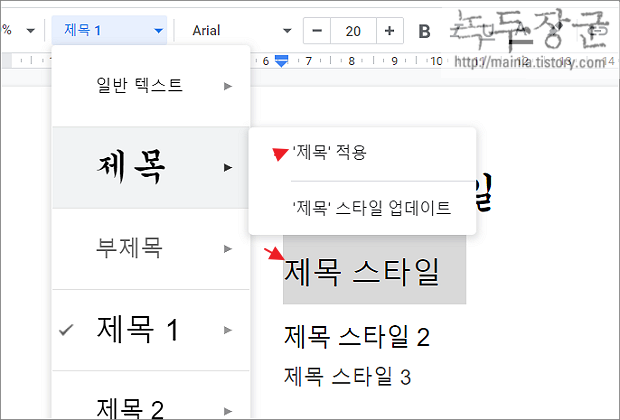Select the 제목 style option
Screen dimensions: 620x420
point(151,167)
